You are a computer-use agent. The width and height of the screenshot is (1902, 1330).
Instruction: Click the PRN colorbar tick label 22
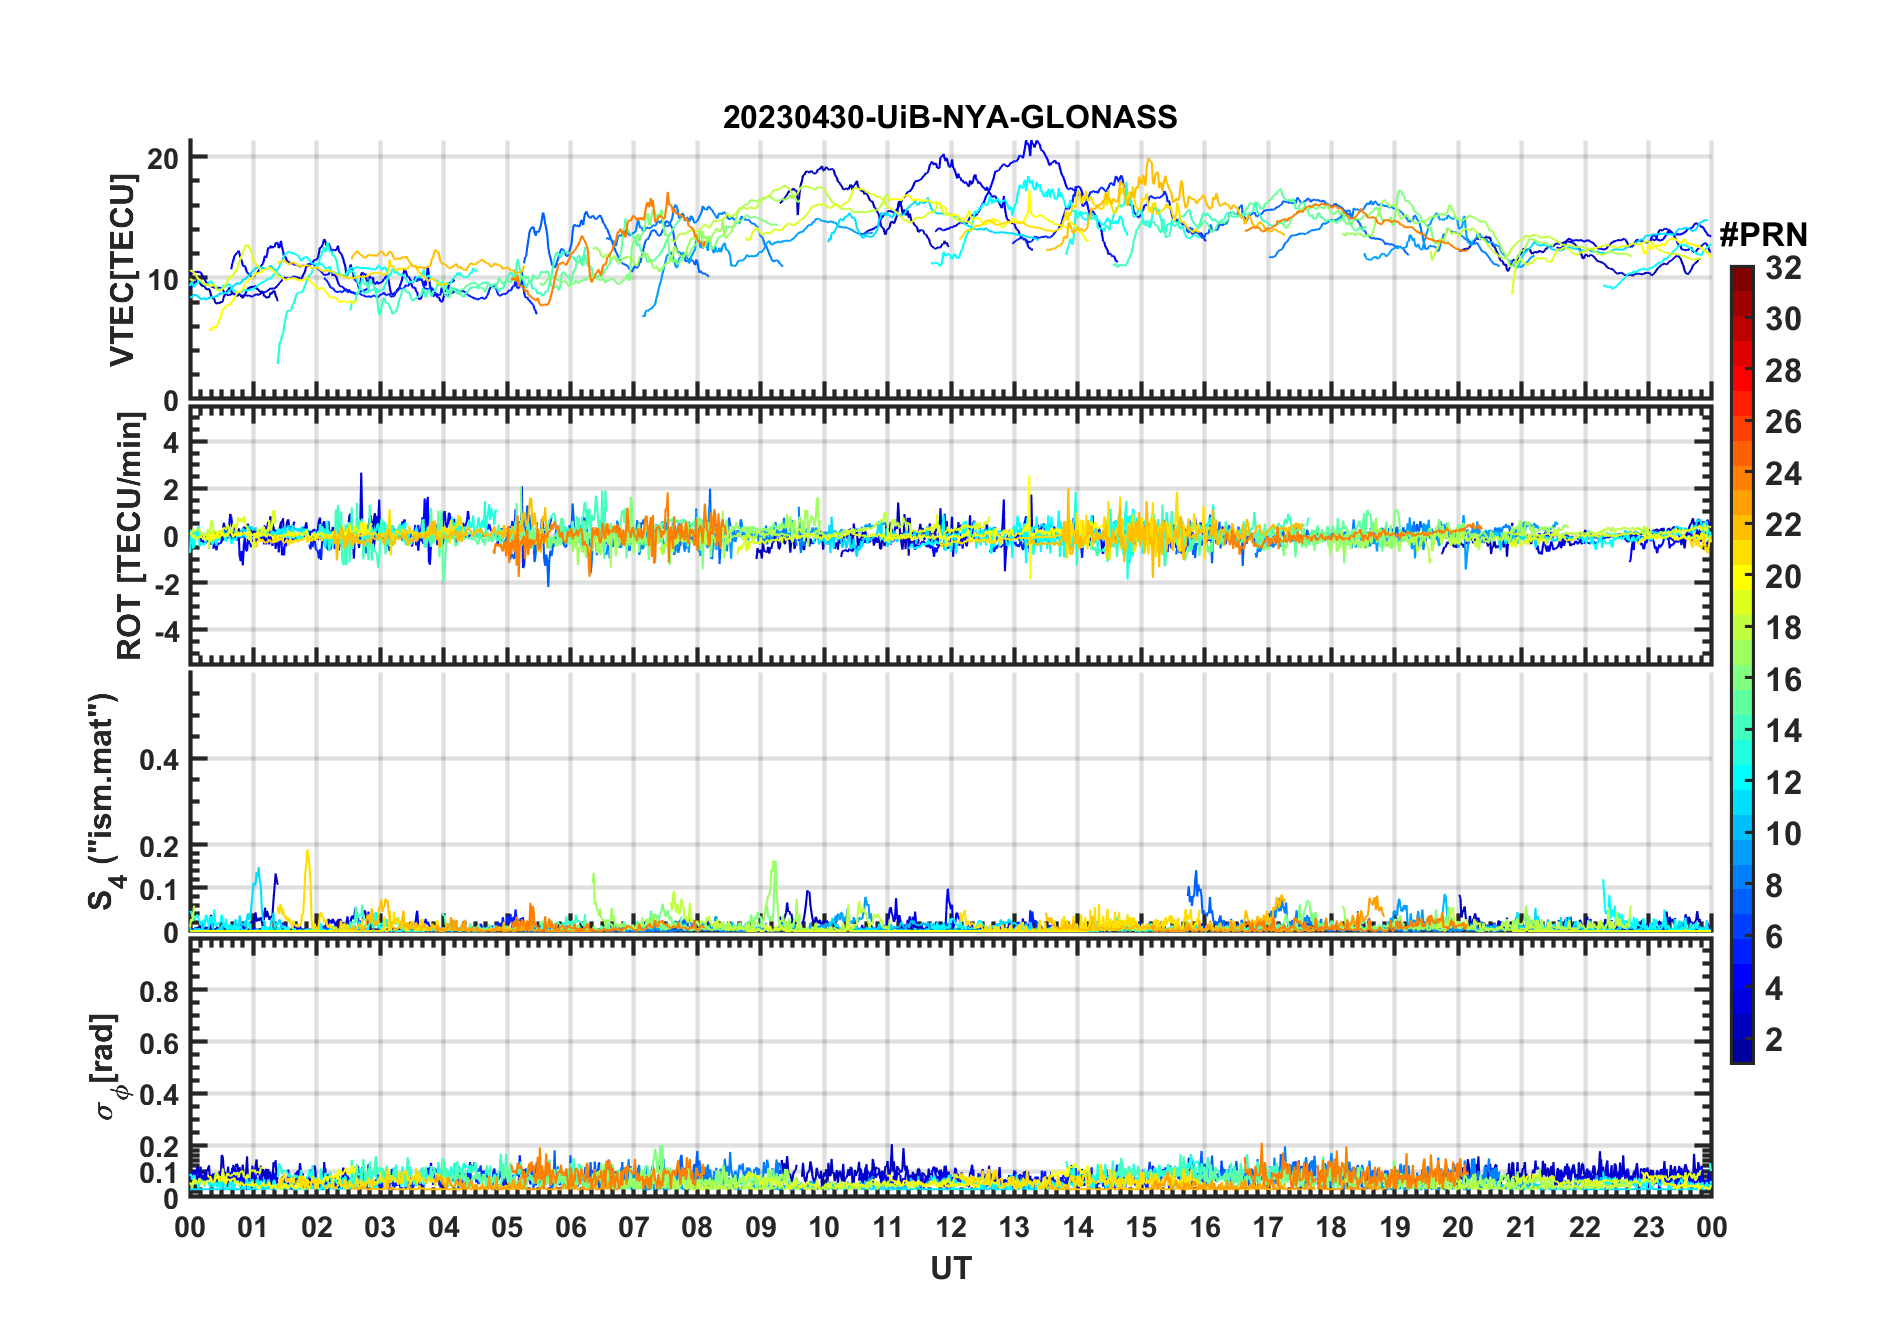click(x=1783, y=525)
